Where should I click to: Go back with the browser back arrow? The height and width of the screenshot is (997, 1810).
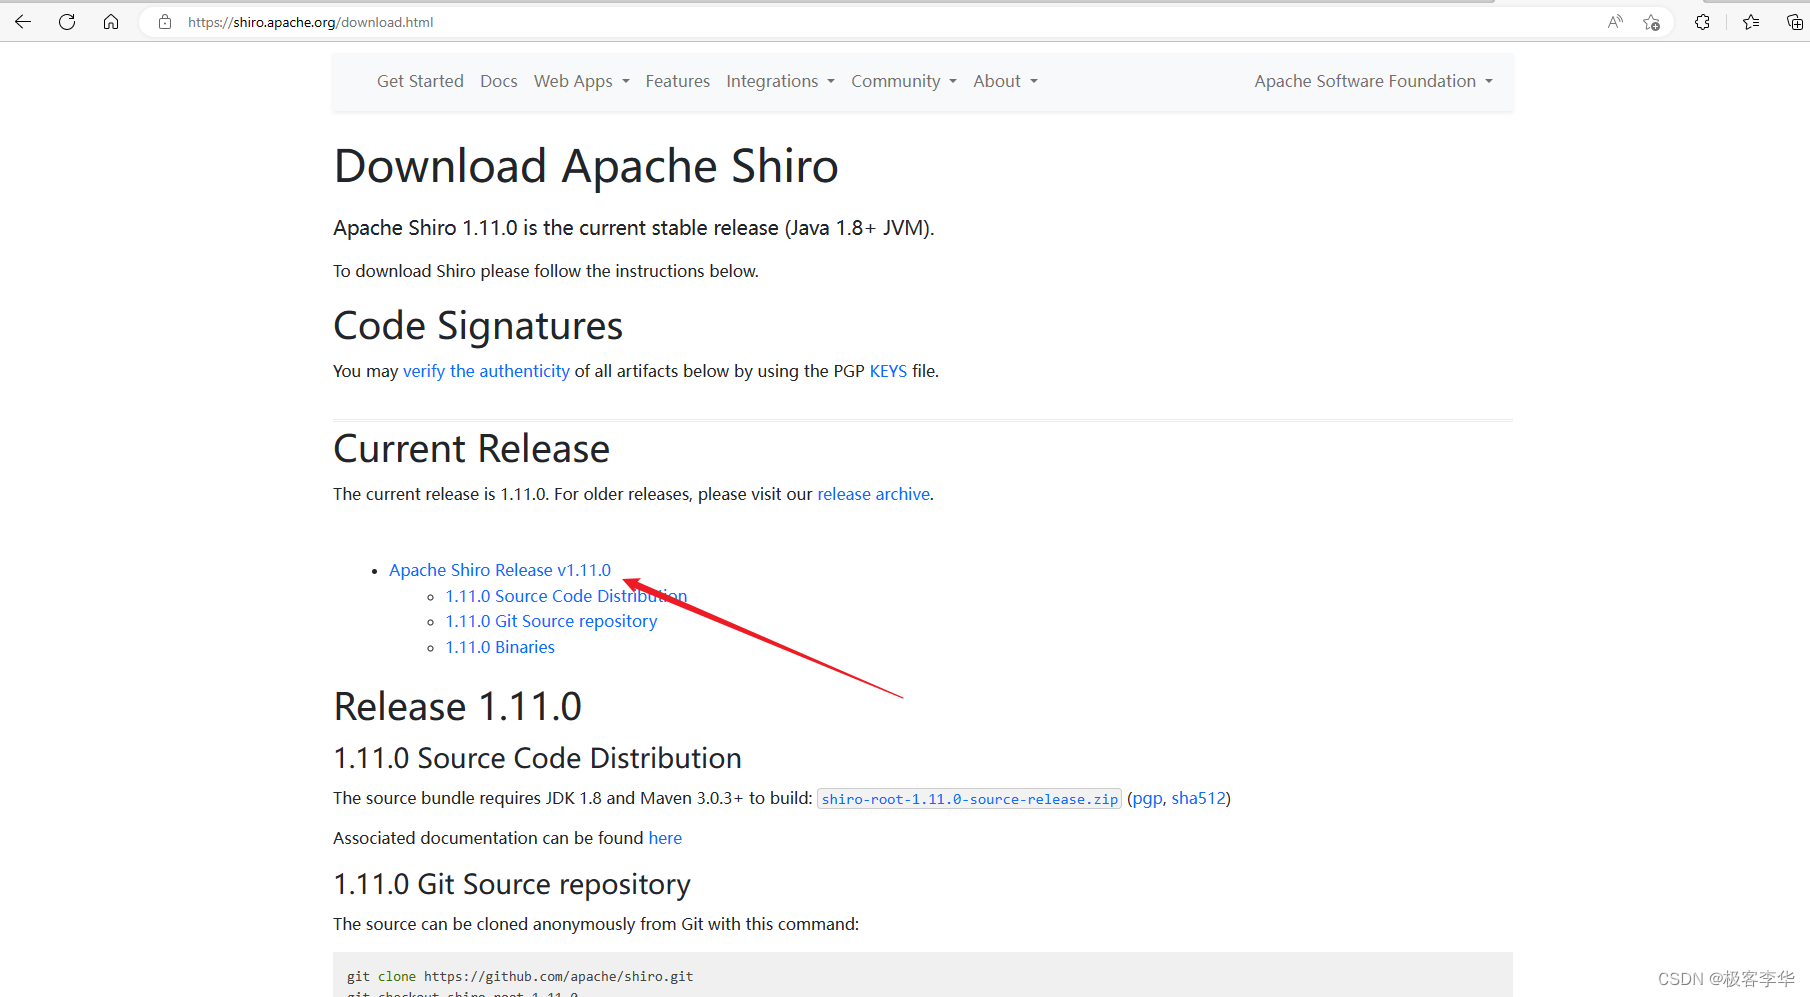pos(23,22)
